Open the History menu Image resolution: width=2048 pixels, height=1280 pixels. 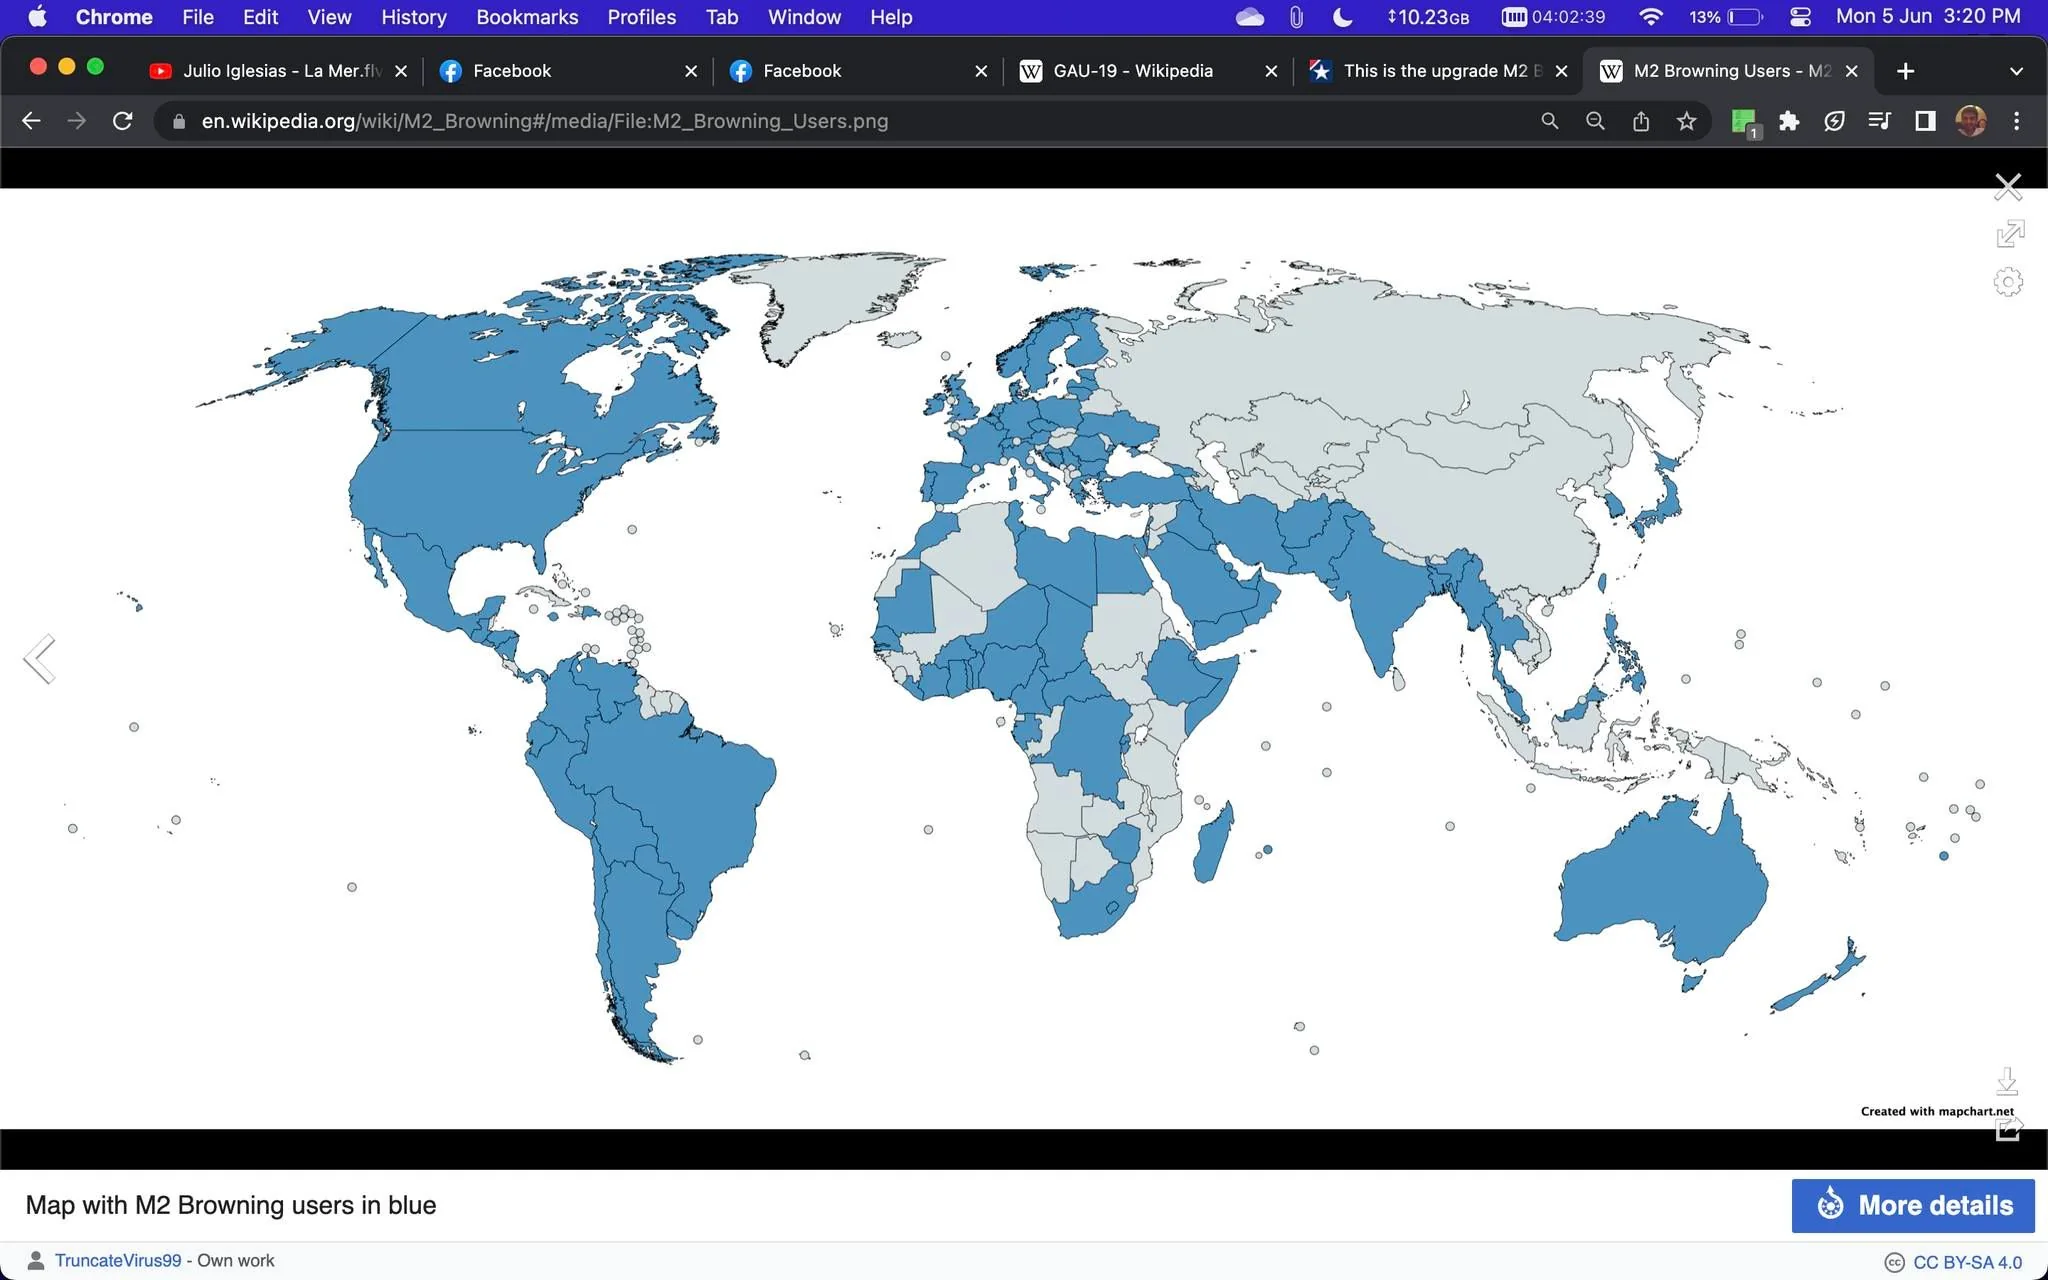click(x=413, y=17)
